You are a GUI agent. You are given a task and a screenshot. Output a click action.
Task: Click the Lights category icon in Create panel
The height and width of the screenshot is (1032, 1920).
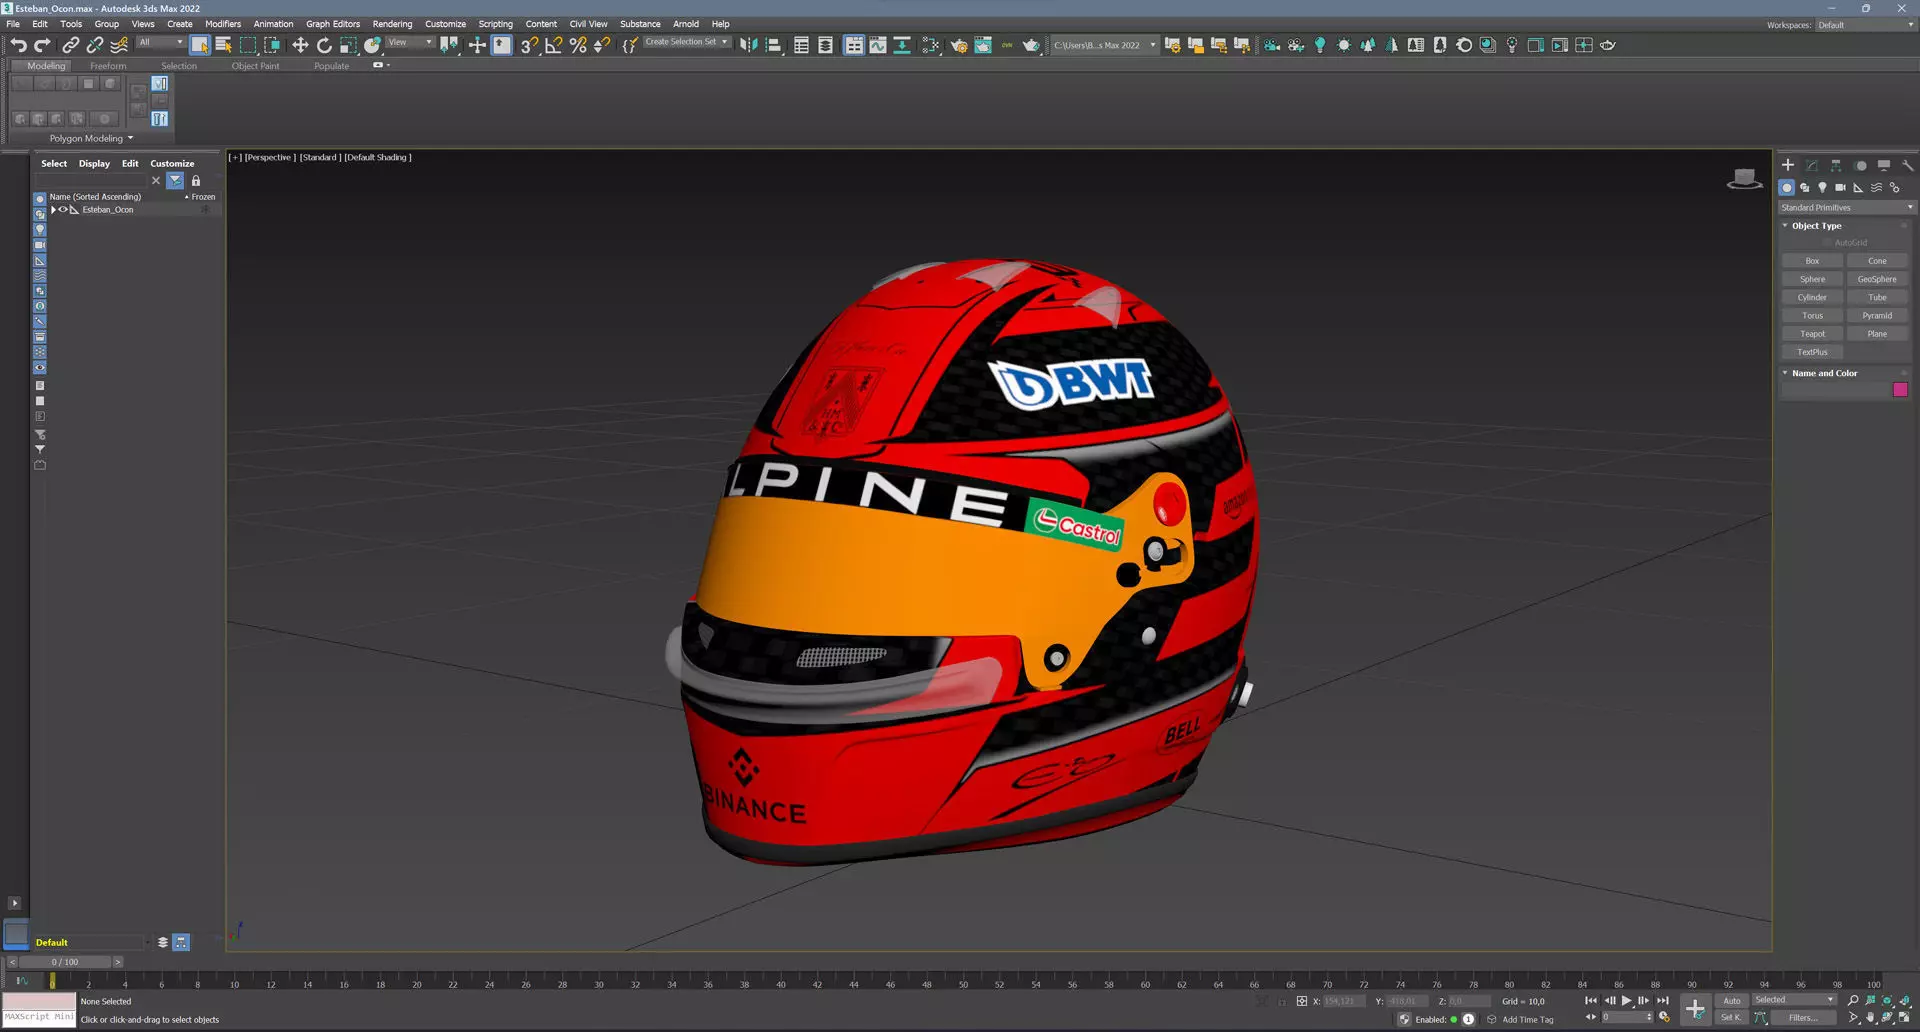click(x=1822, y=187)
